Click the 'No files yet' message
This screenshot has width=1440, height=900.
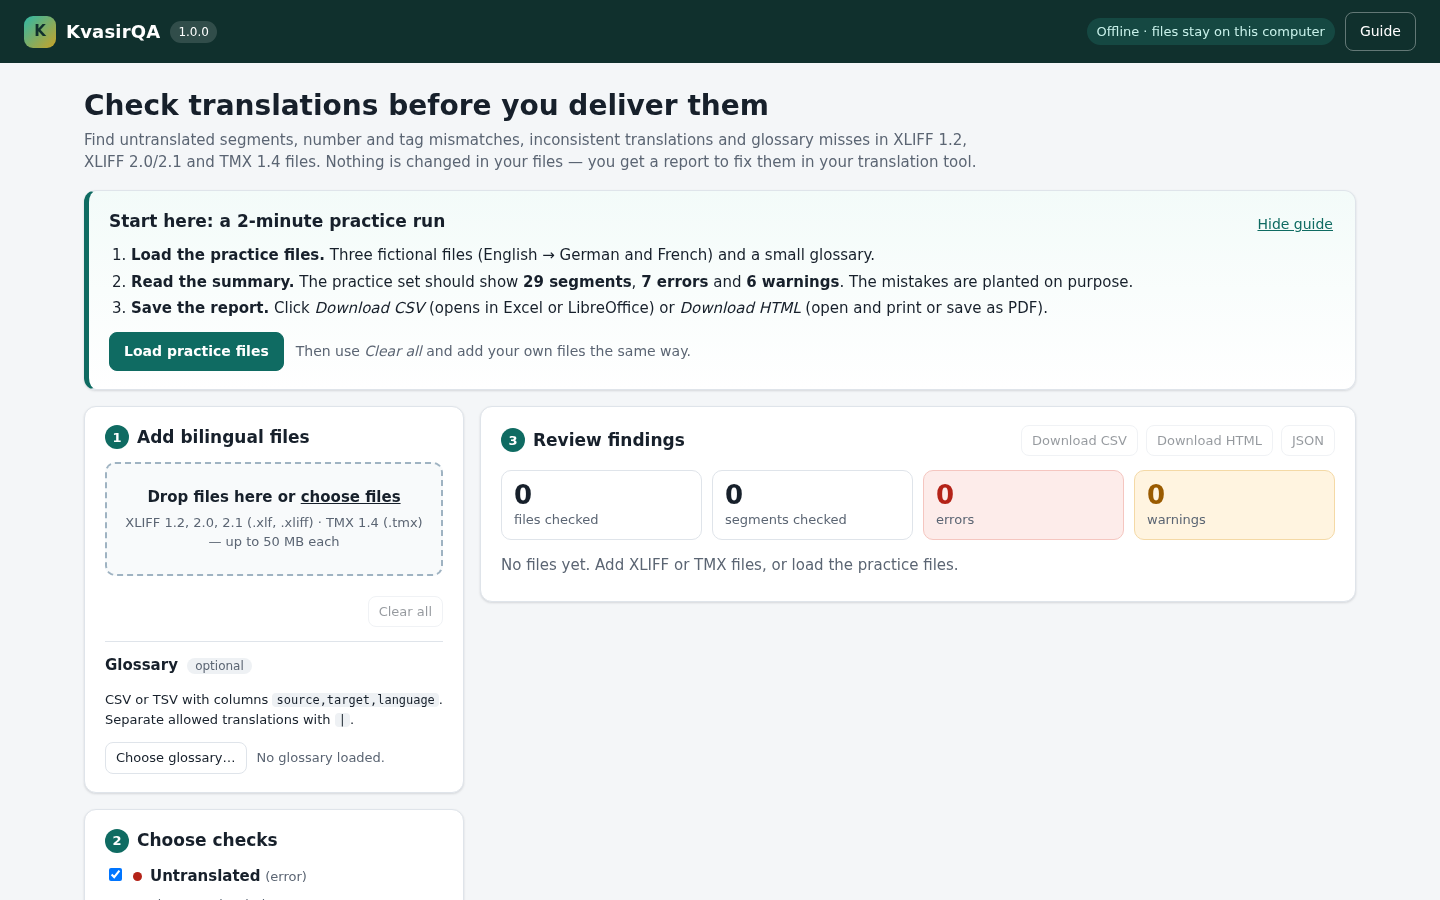point(729,565)
